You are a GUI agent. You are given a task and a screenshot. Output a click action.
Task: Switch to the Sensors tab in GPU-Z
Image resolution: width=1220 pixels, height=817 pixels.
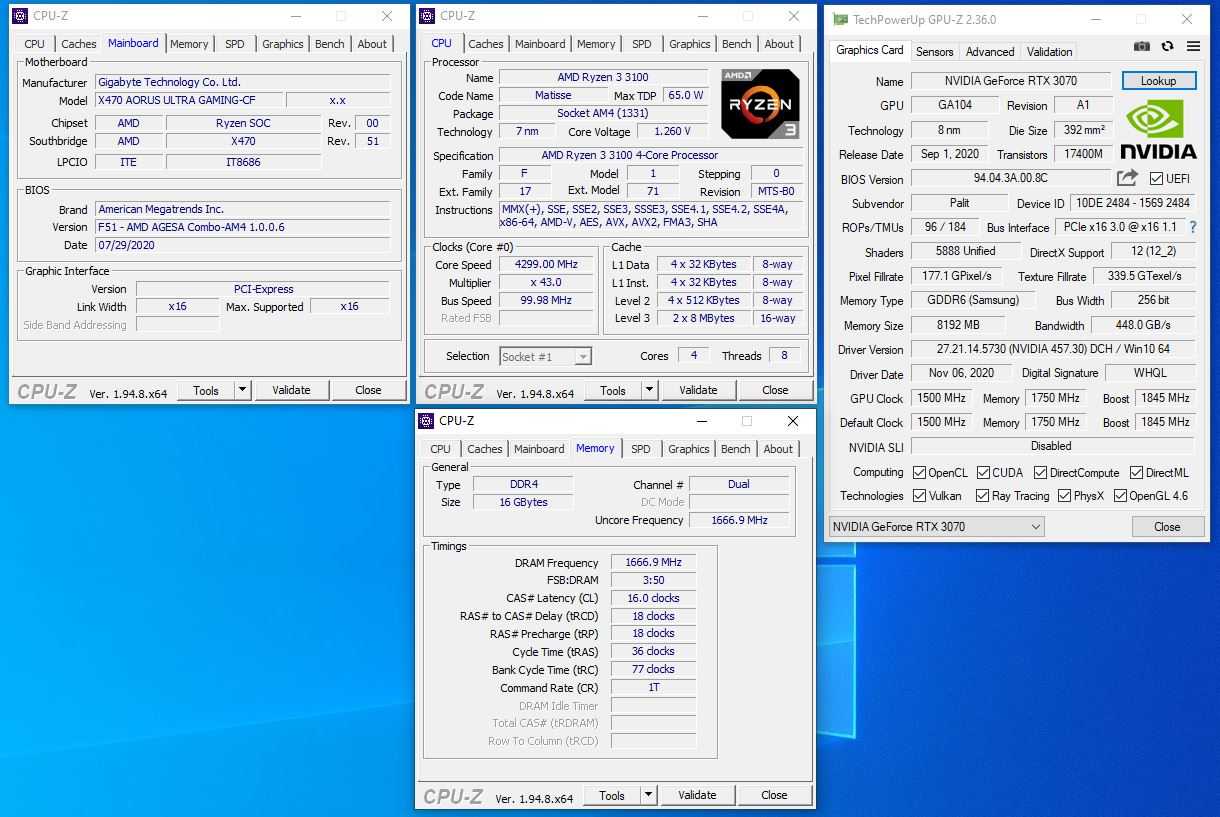934,51
